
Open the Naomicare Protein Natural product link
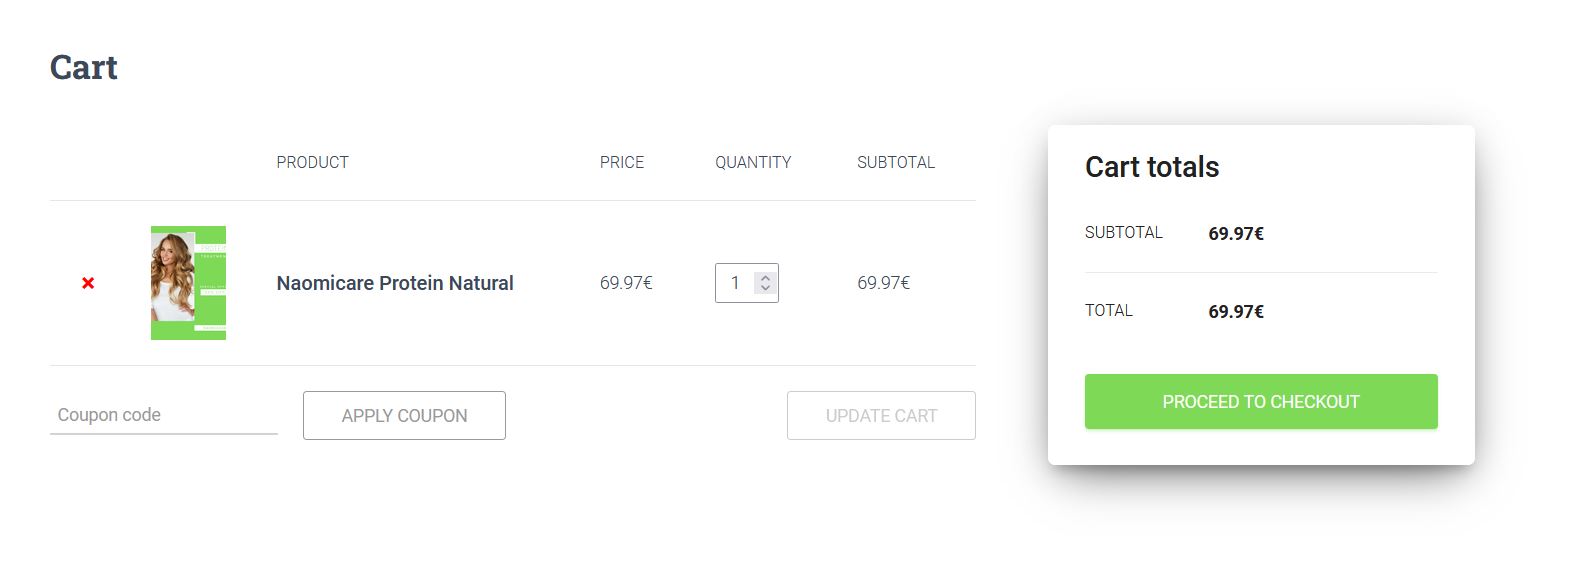coord(394,283)
